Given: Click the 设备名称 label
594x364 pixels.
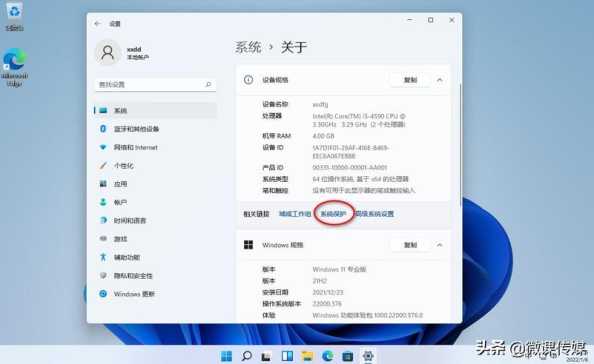Looking at the screenshot, I should coord(275,104).
